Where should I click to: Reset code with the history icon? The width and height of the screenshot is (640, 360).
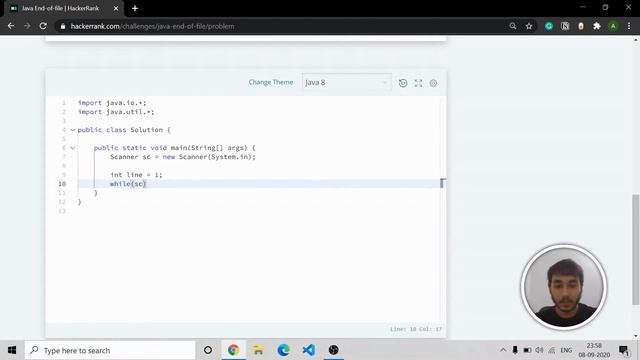(x=403, y=83)
